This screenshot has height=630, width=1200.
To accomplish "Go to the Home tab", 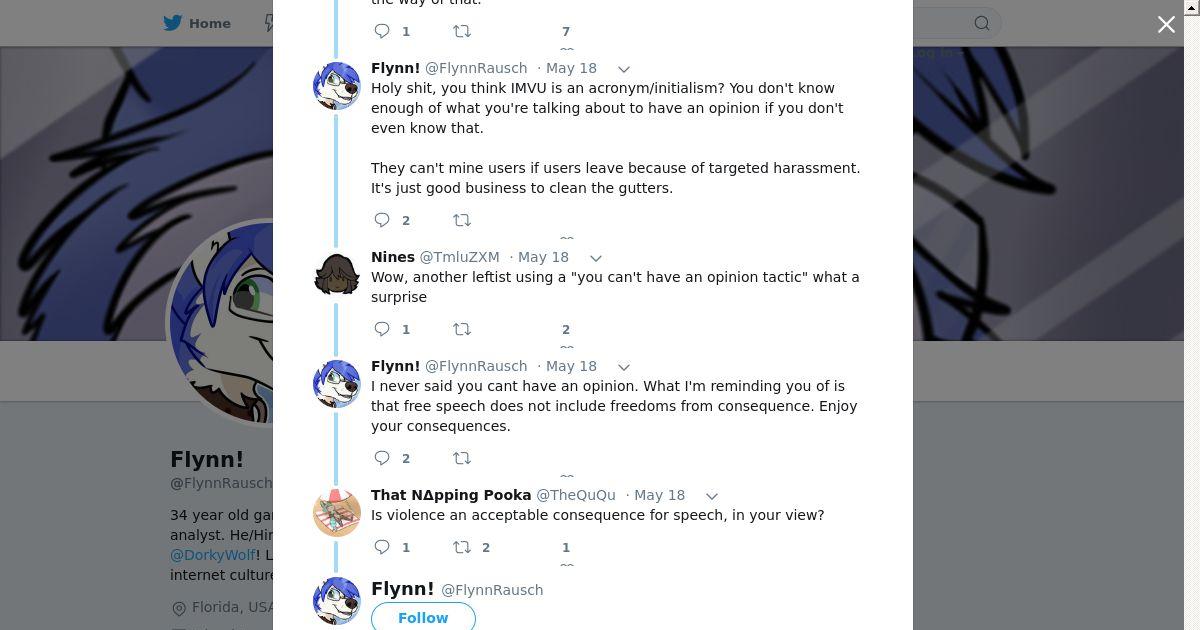I will point(198,23).
